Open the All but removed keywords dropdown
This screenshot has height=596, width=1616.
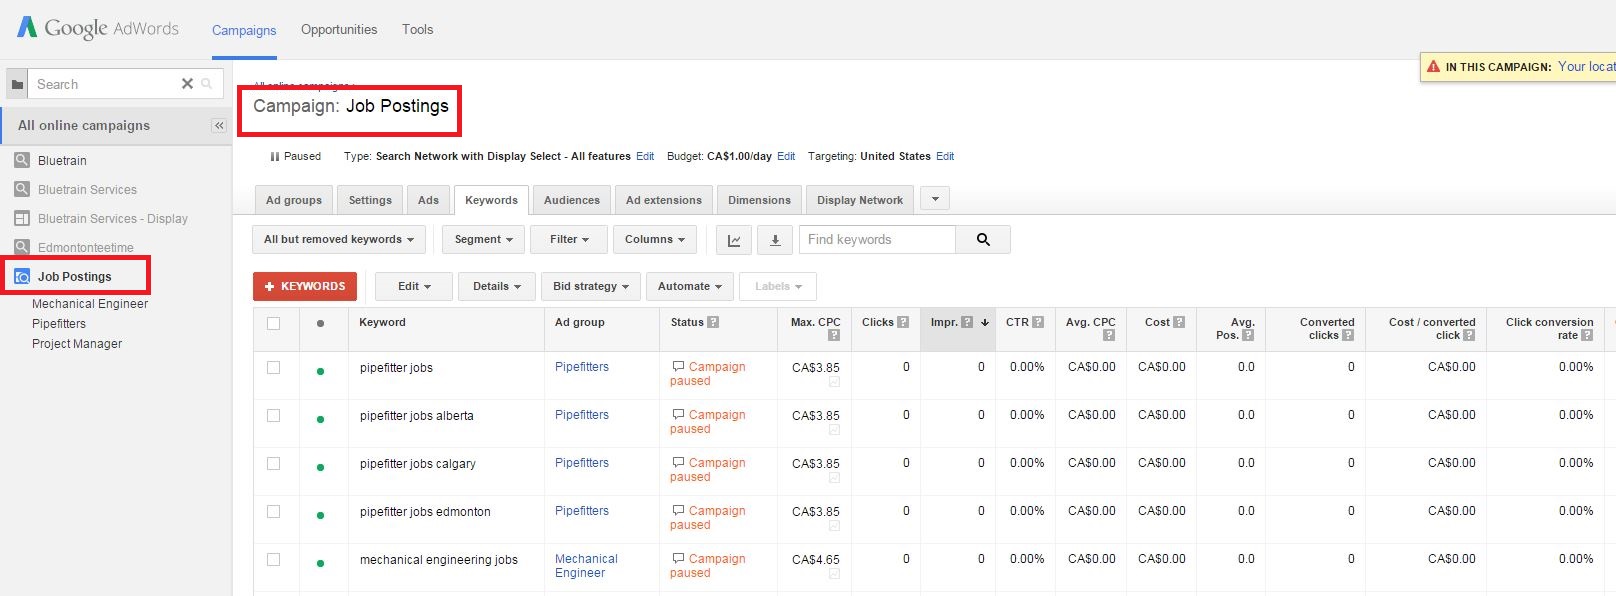click(x=339, y=240)
